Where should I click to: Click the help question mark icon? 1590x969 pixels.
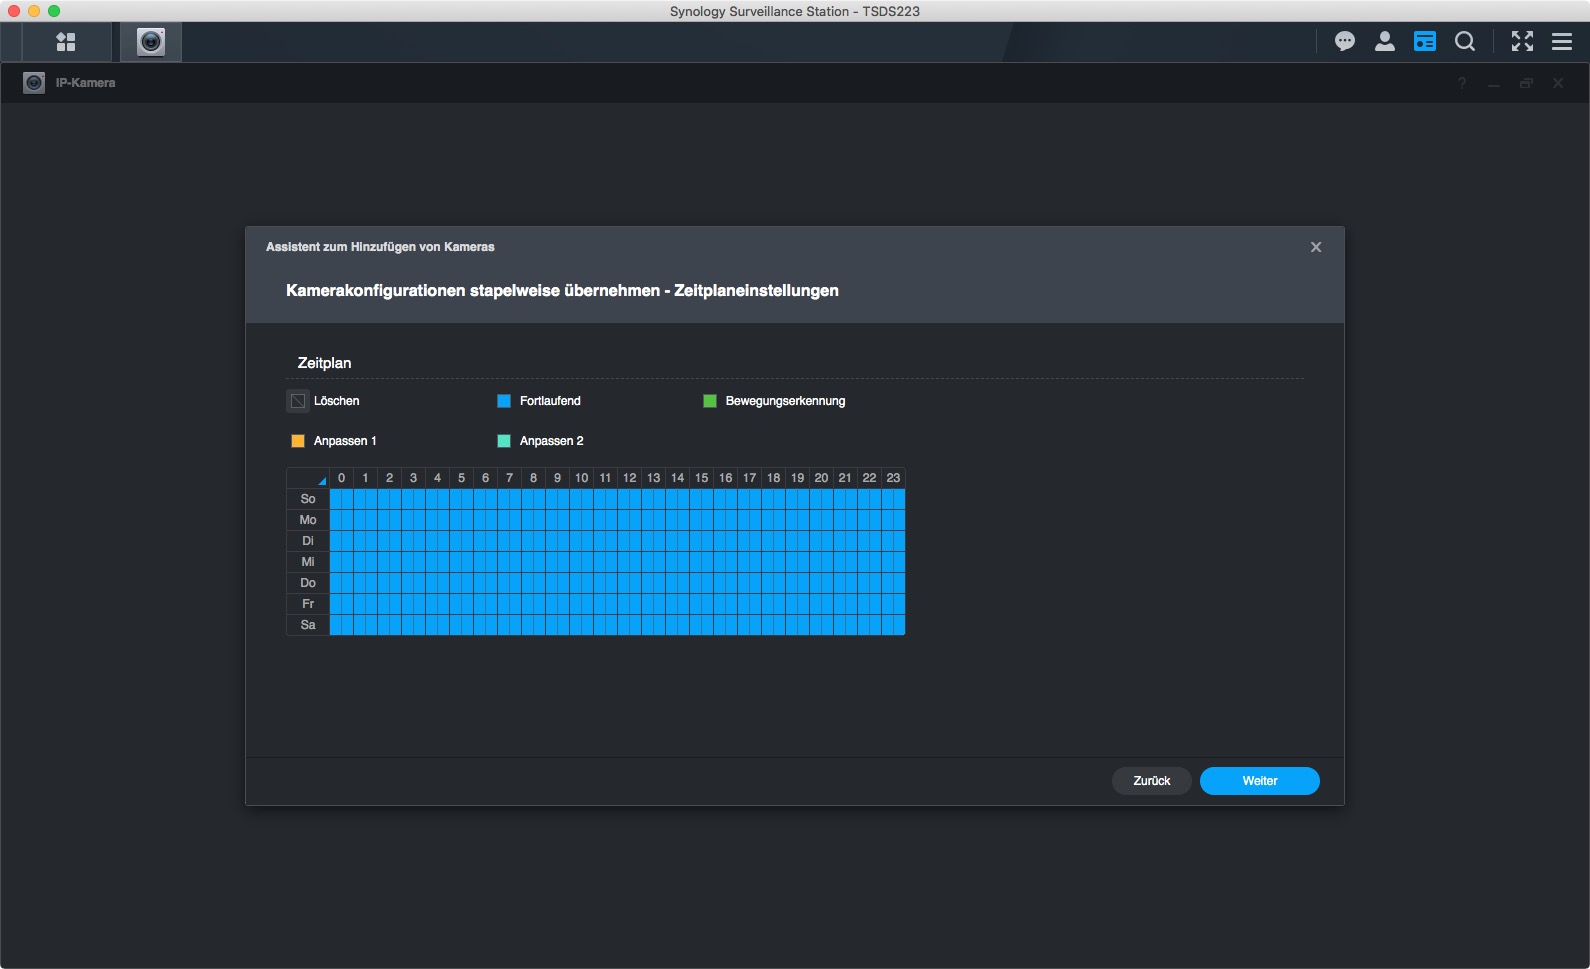(1462, 83)
